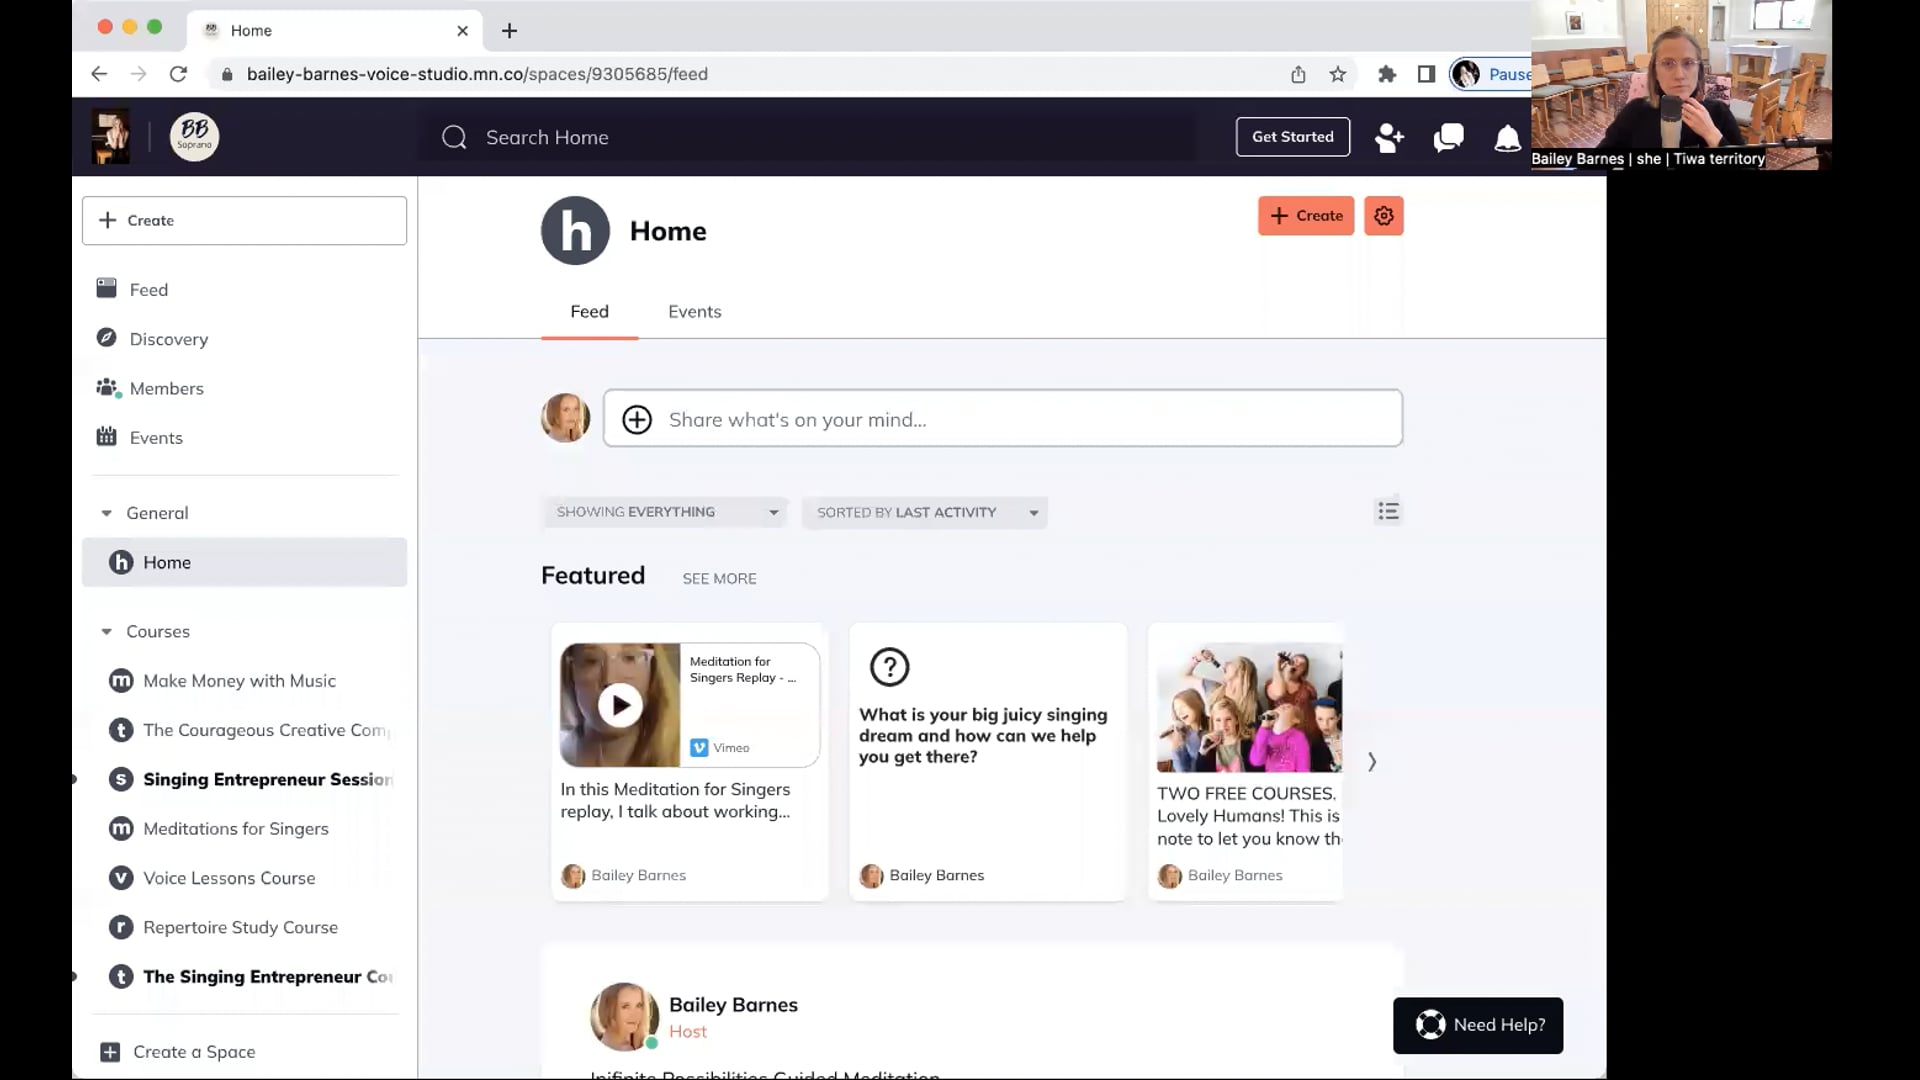Switch to the Events tab
The width and height of the screenshot is (1920, 1080).
(694, 312)
